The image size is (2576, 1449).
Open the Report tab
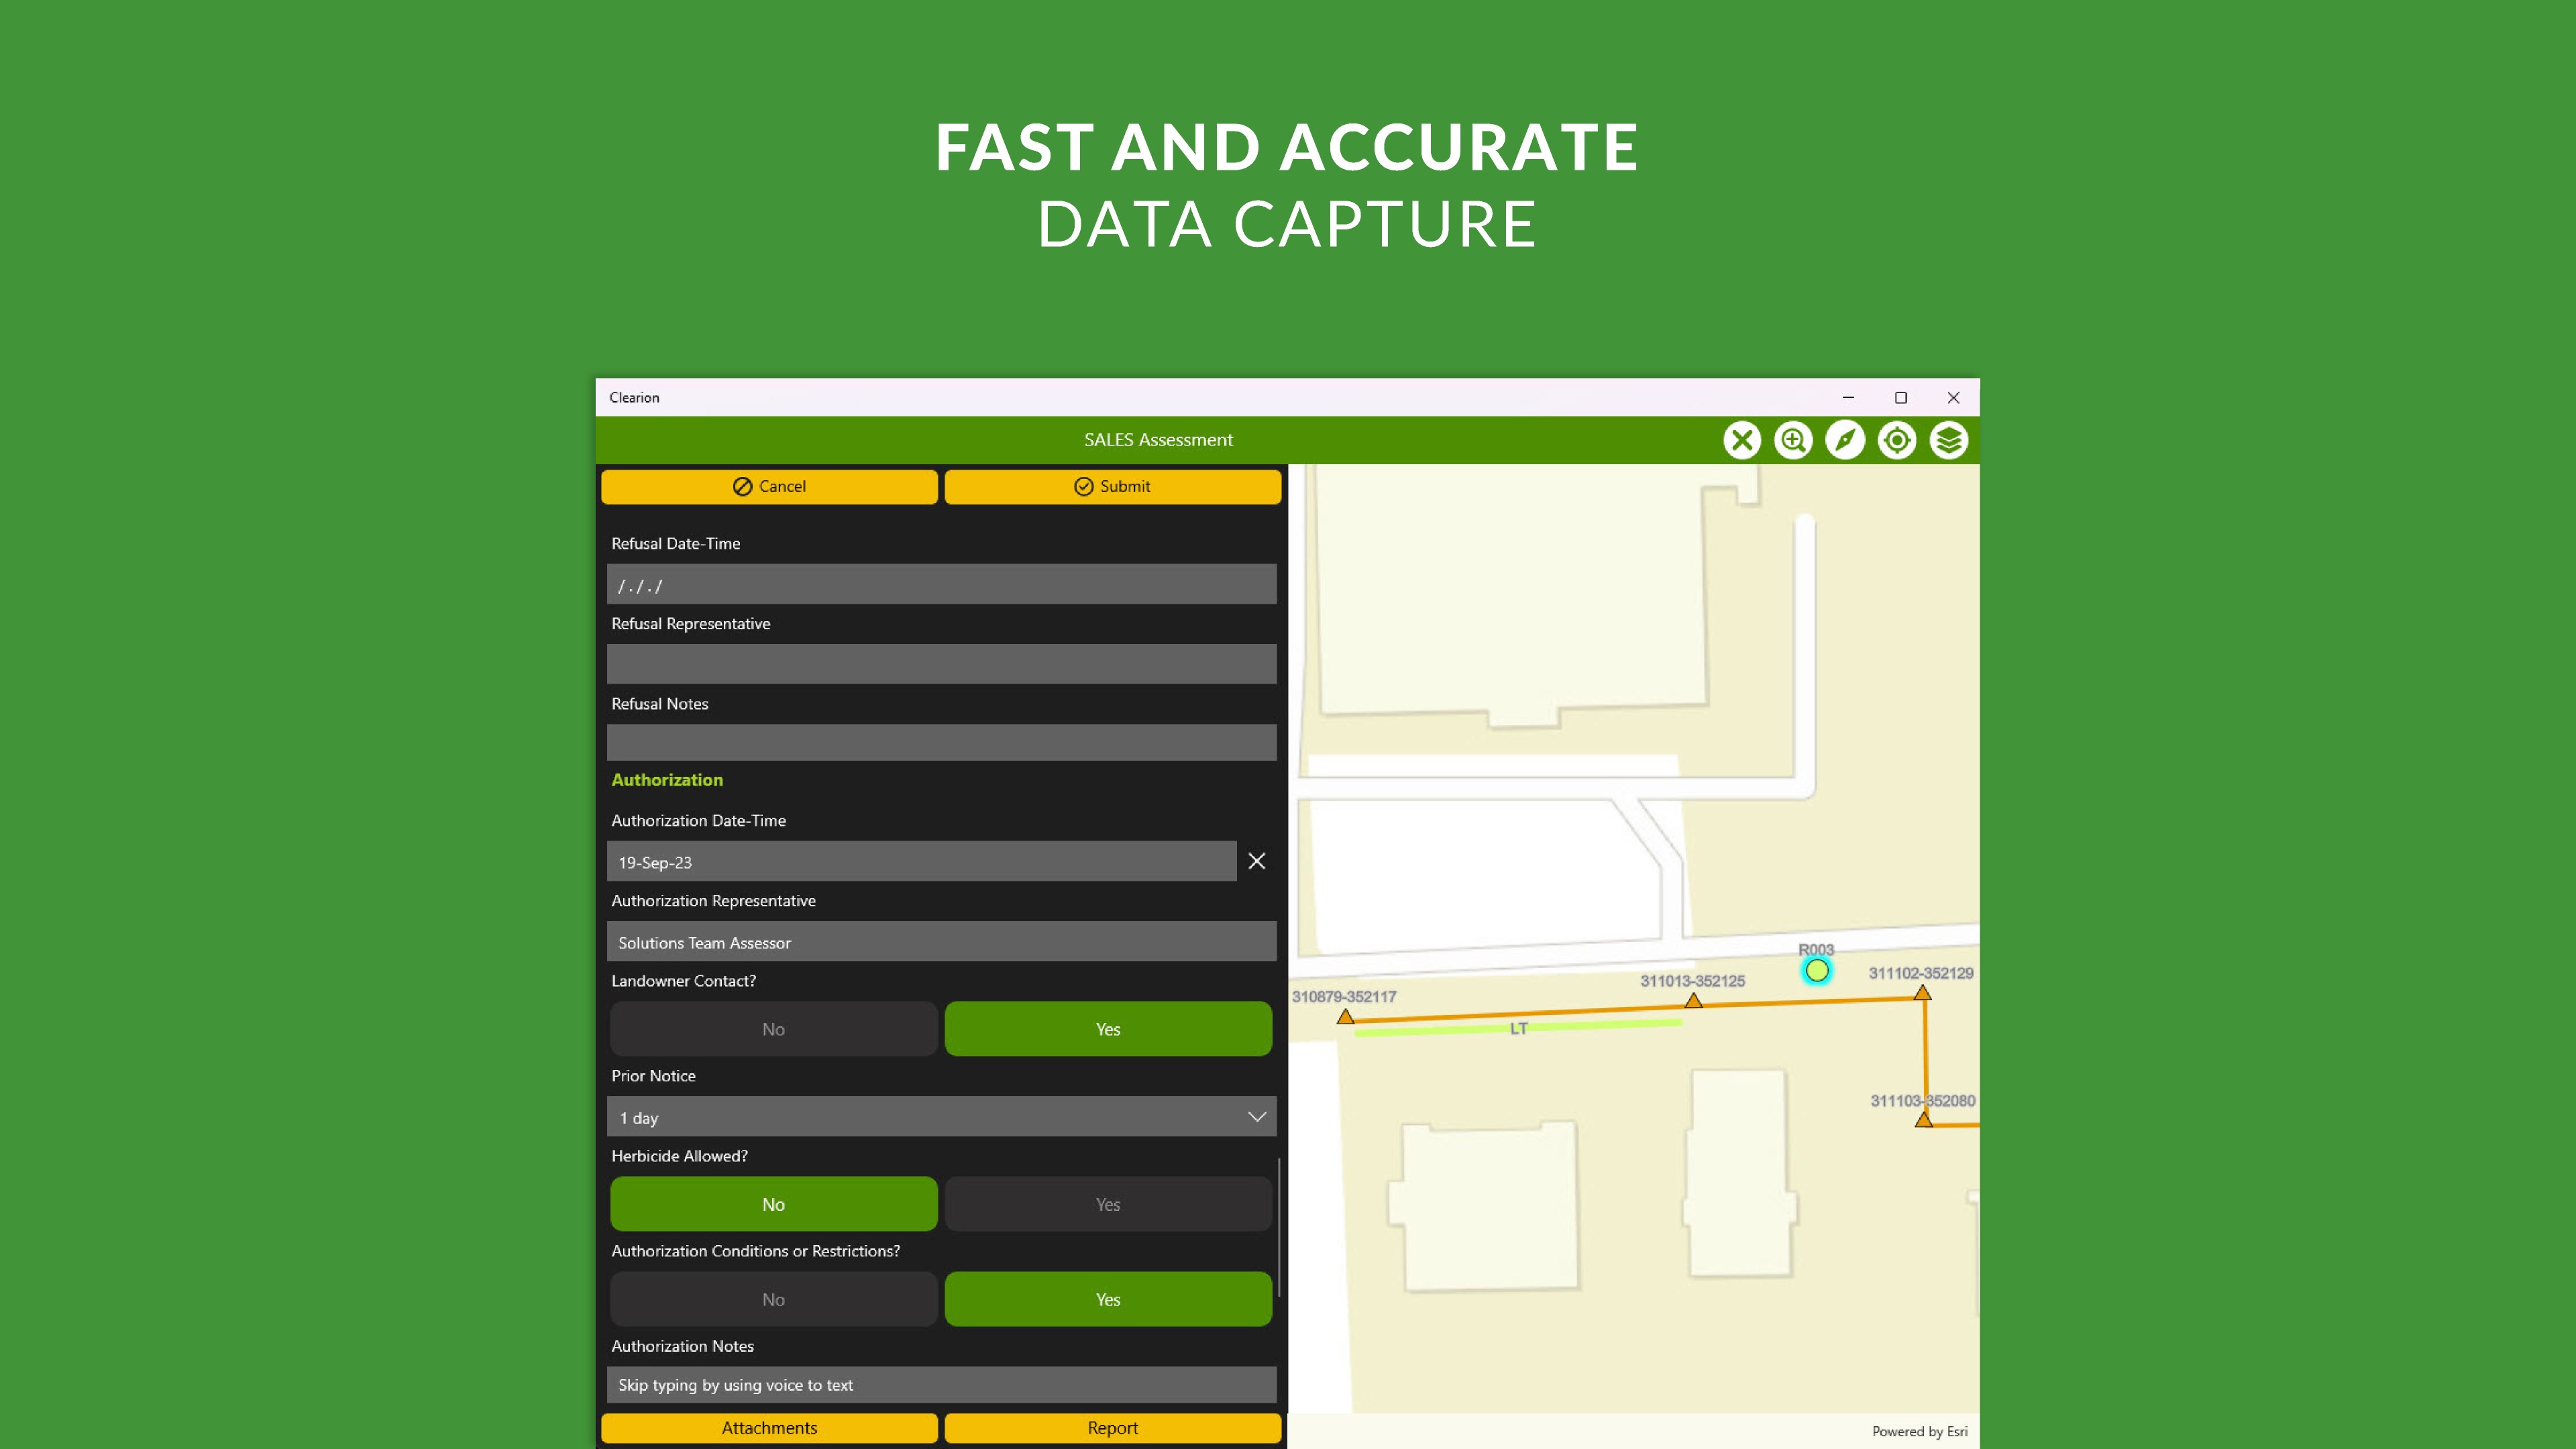[1112, 1428]
